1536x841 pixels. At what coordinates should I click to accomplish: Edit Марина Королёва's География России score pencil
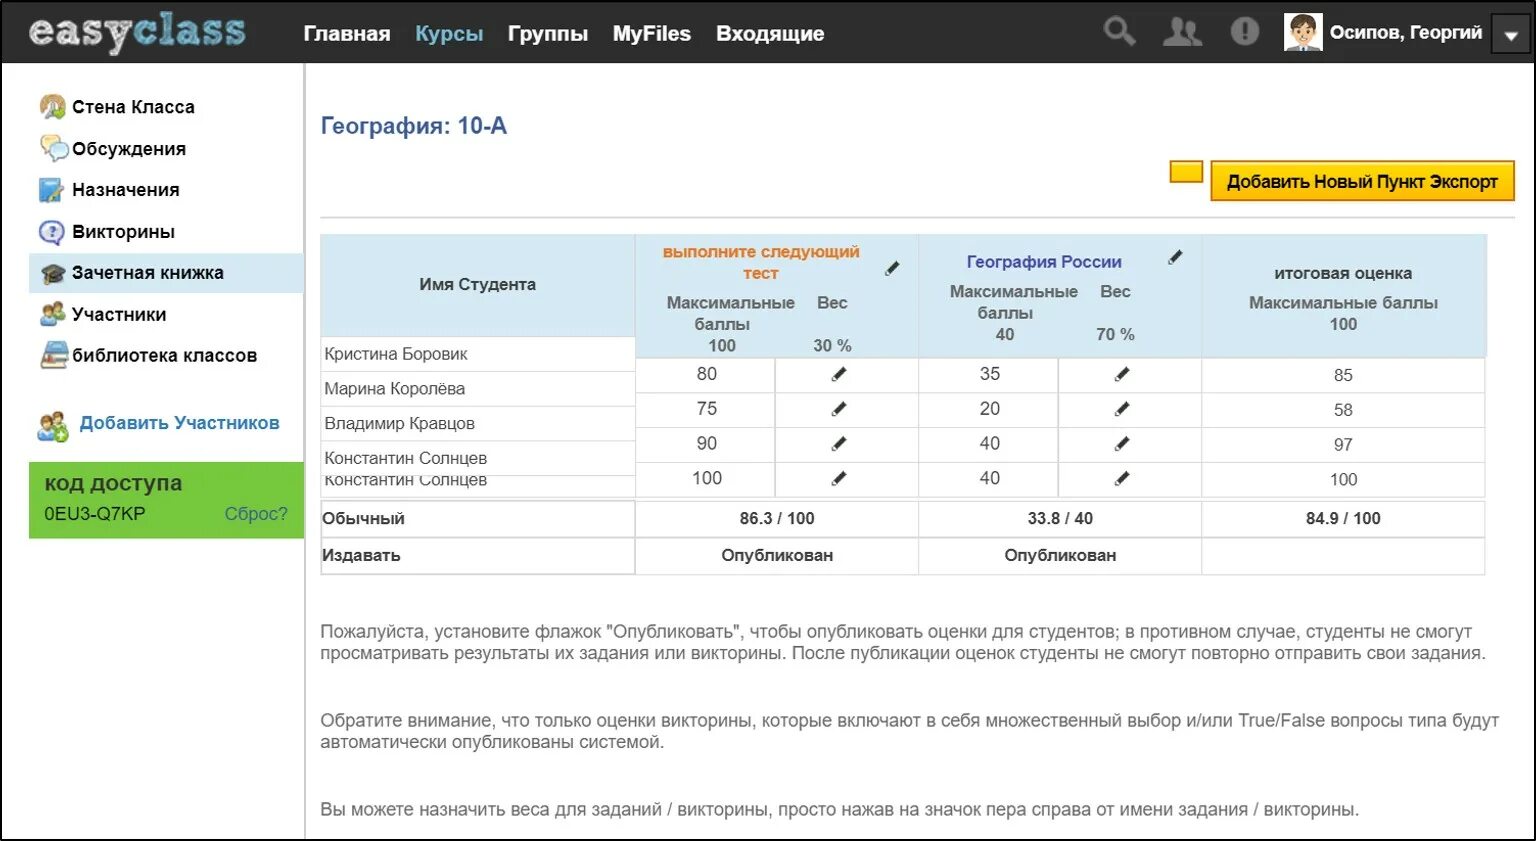[1122, 409]
